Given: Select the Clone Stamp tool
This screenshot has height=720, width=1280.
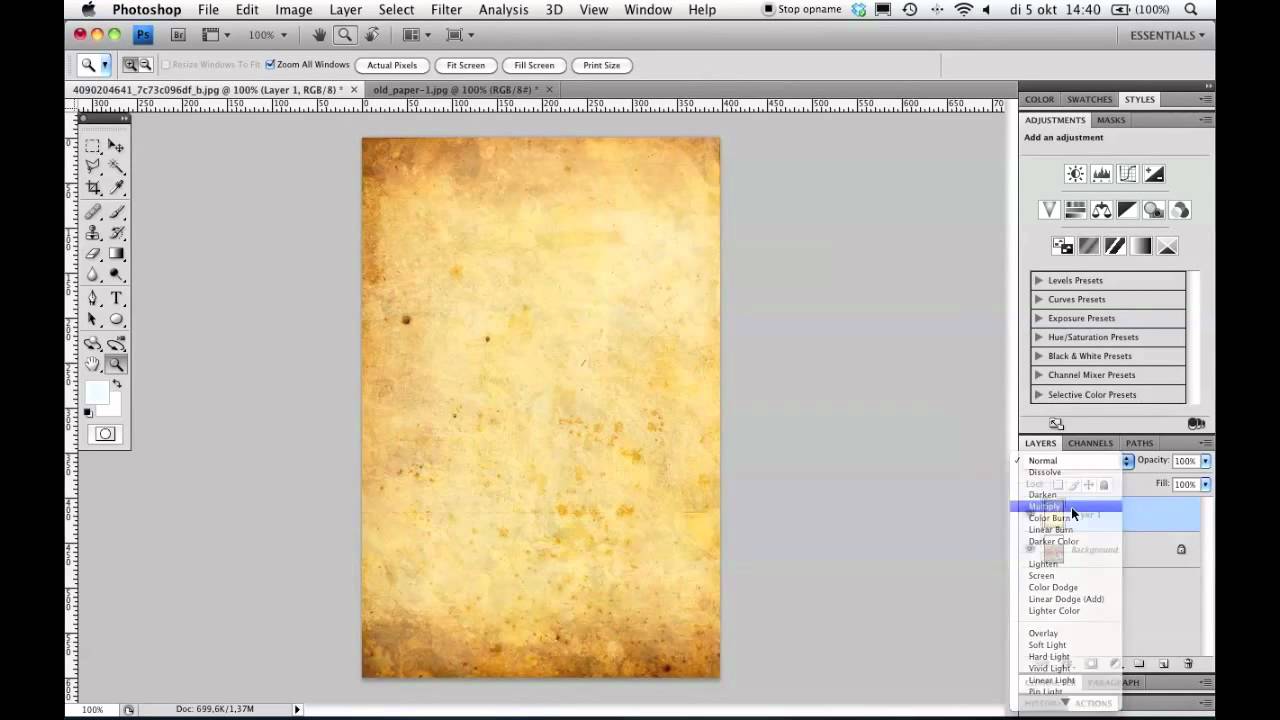Looking at the screenshot, I should (93, 233).
